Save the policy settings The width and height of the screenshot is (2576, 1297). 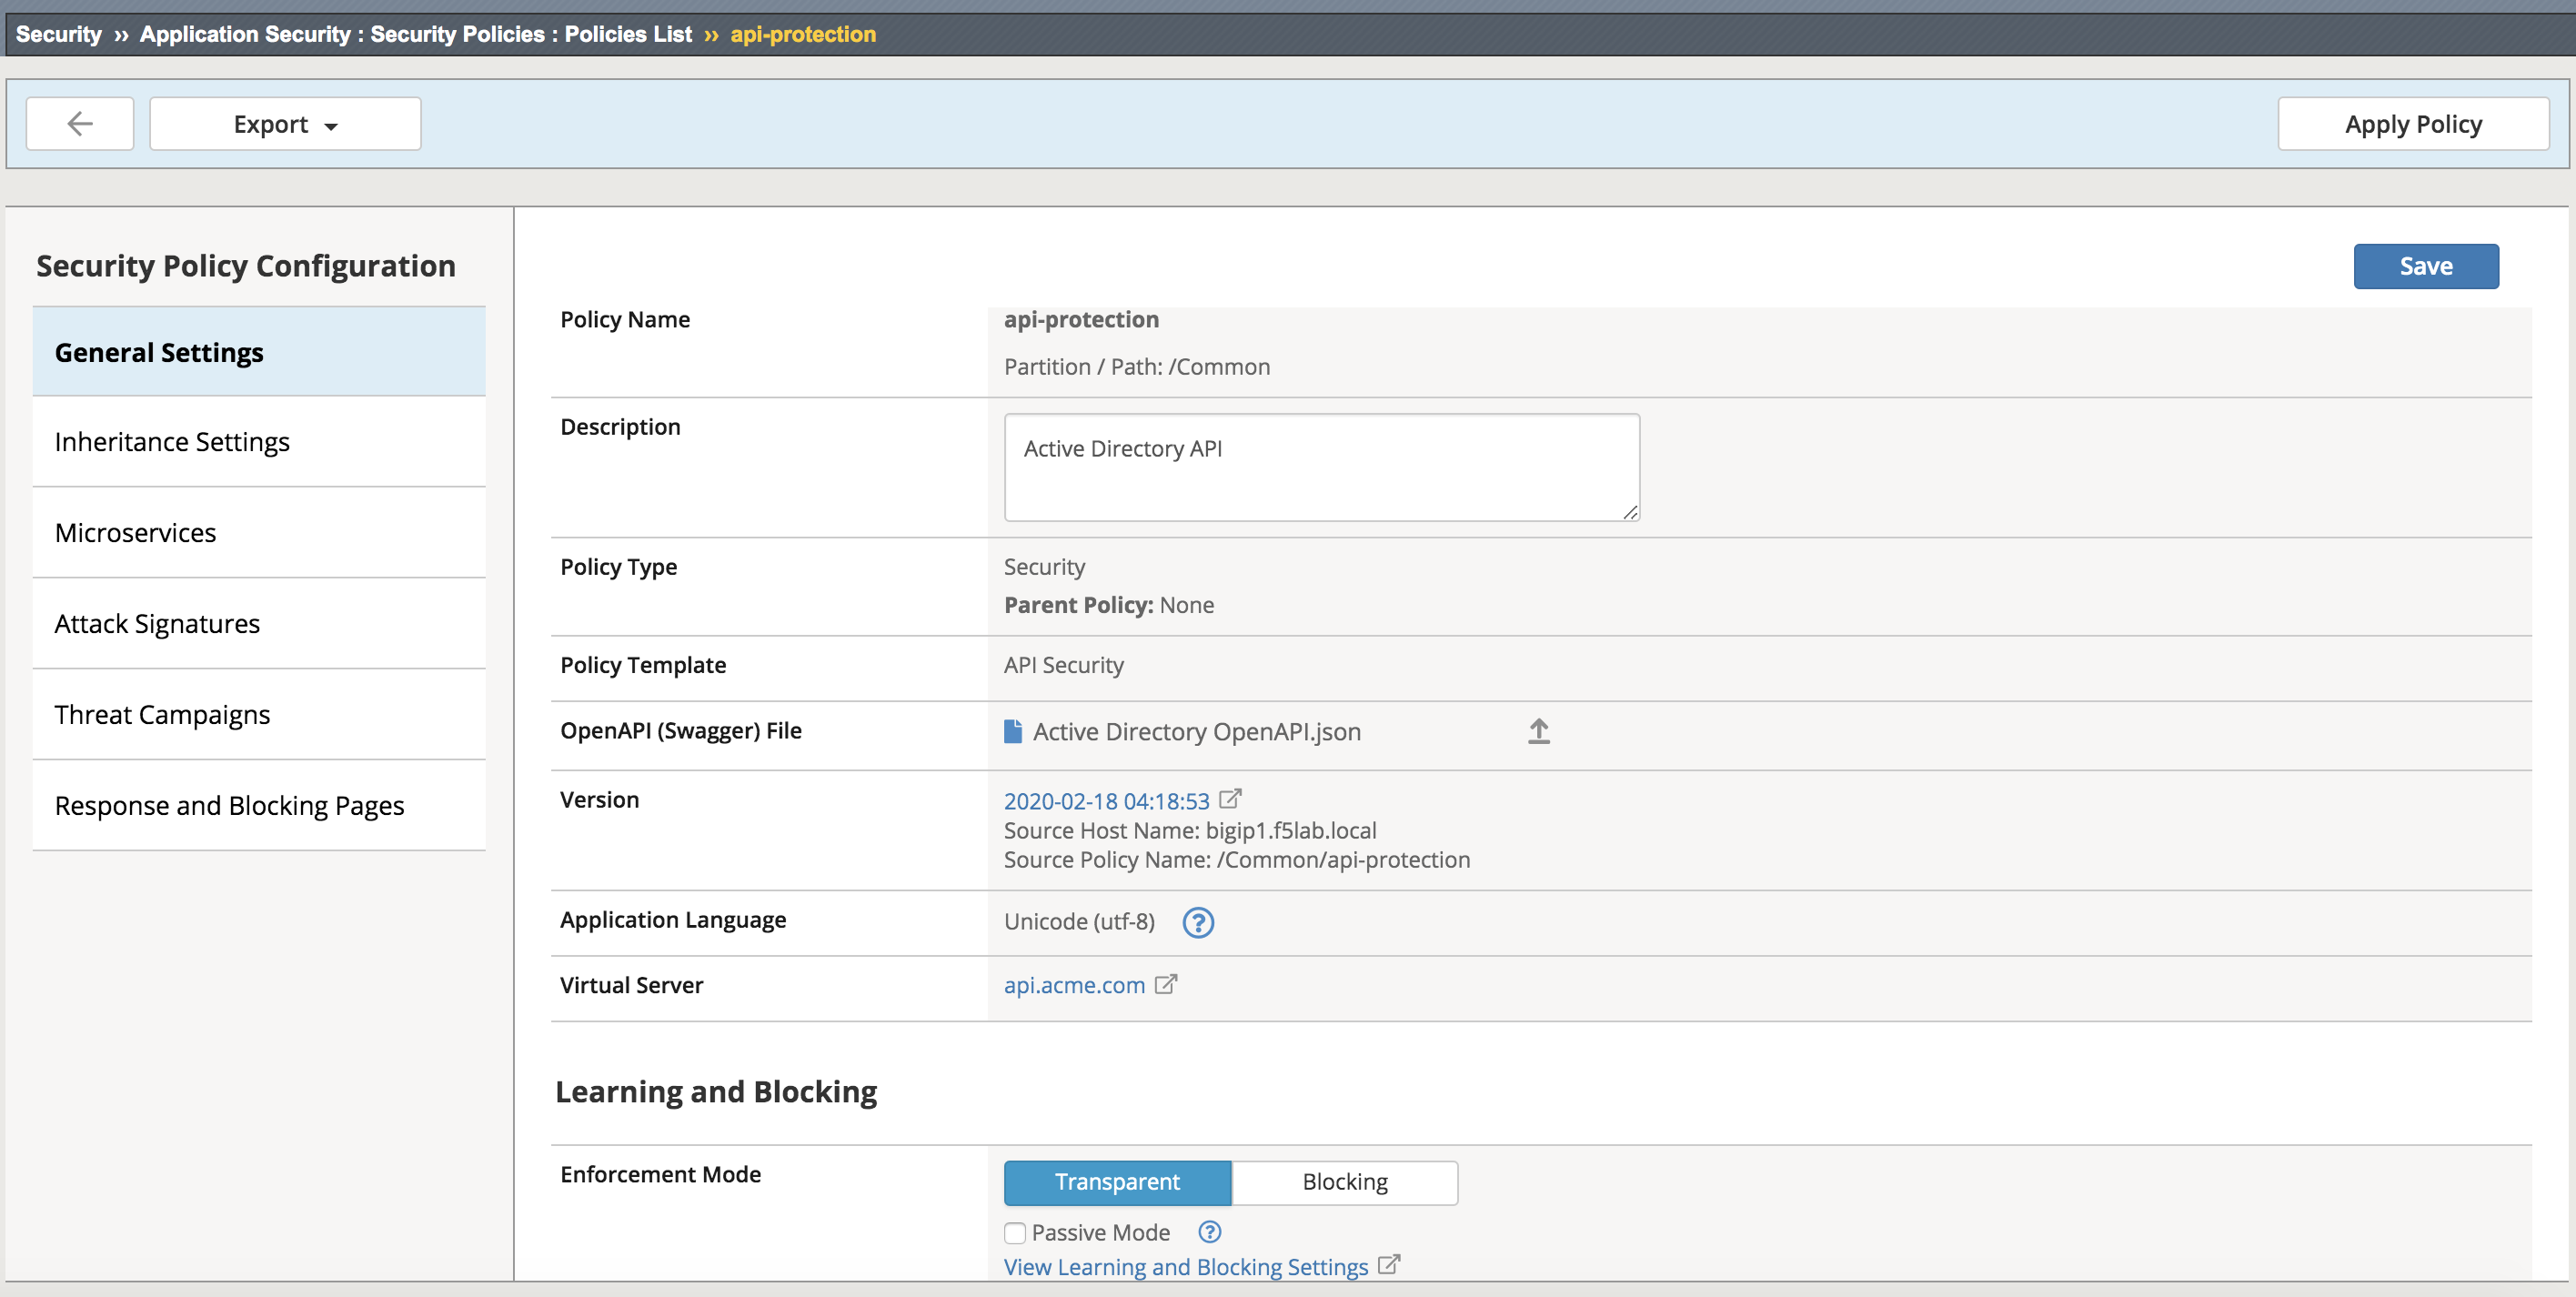click(x=2426, y=266)
